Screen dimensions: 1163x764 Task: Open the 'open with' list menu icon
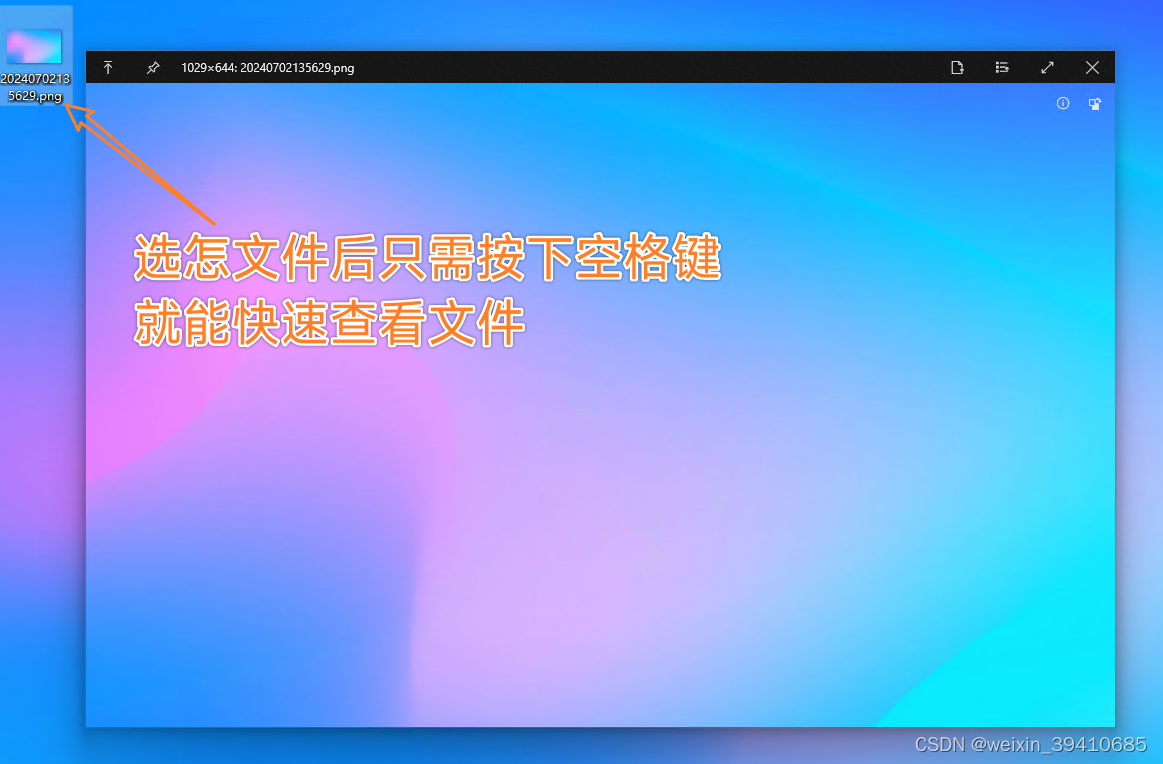tap(1002, 67)
